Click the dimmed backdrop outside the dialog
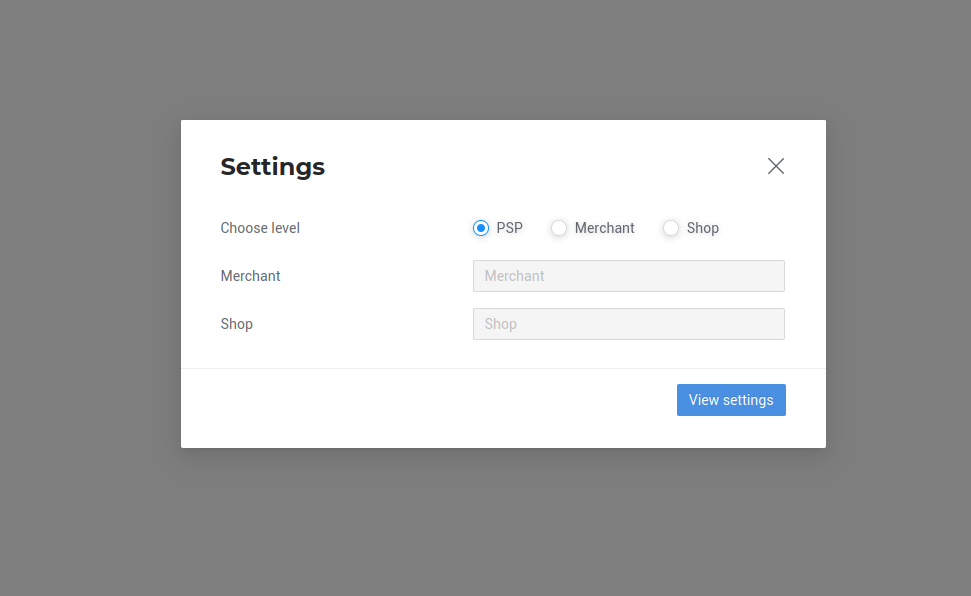971x596 pixels. (x=90, y=300)
